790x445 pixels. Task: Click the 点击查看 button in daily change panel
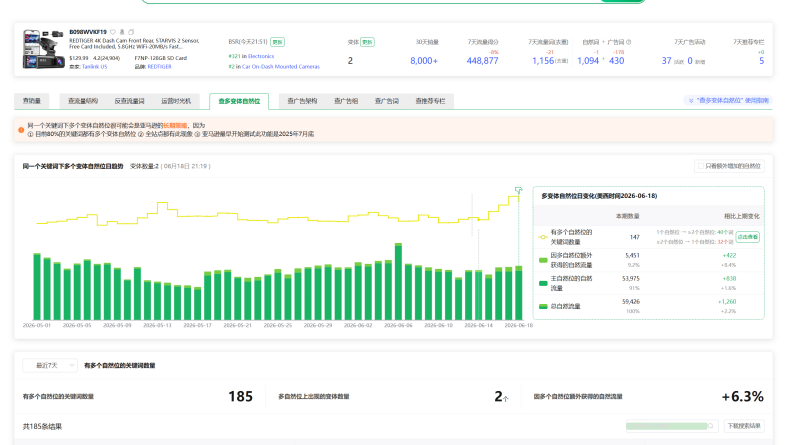(748, 237)
